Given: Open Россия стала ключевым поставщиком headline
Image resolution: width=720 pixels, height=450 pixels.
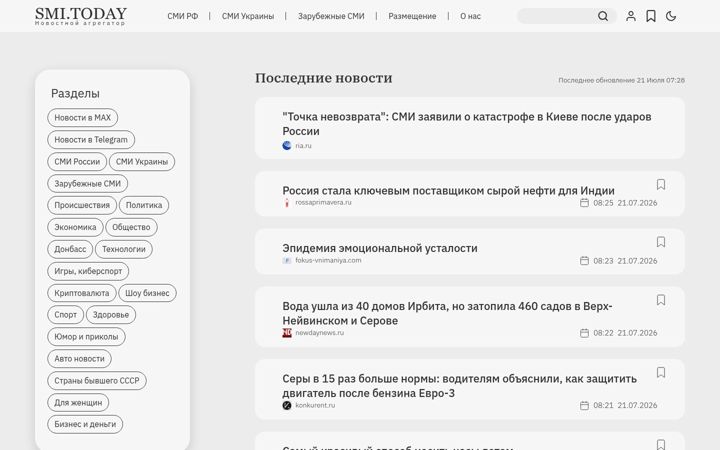Looking at the screenshot, I should [x=448, y=191].
